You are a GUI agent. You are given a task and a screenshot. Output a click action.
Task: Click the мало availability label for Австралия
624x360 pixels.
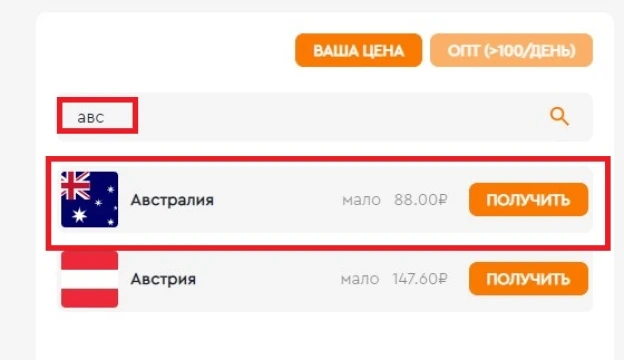coord(361,200)
